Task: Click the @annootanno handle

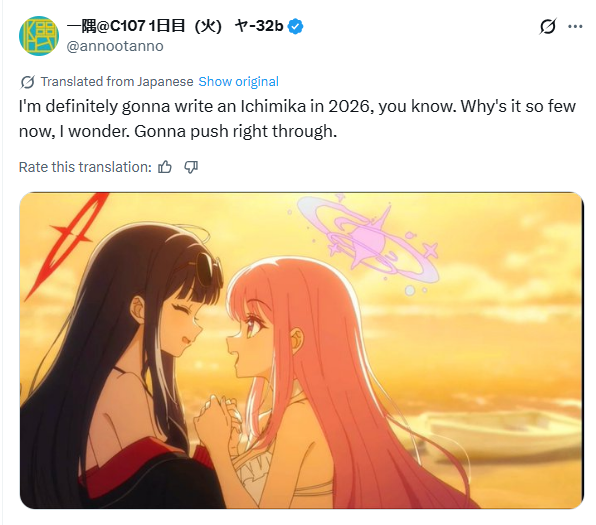Action: click(x=115, y=46)
